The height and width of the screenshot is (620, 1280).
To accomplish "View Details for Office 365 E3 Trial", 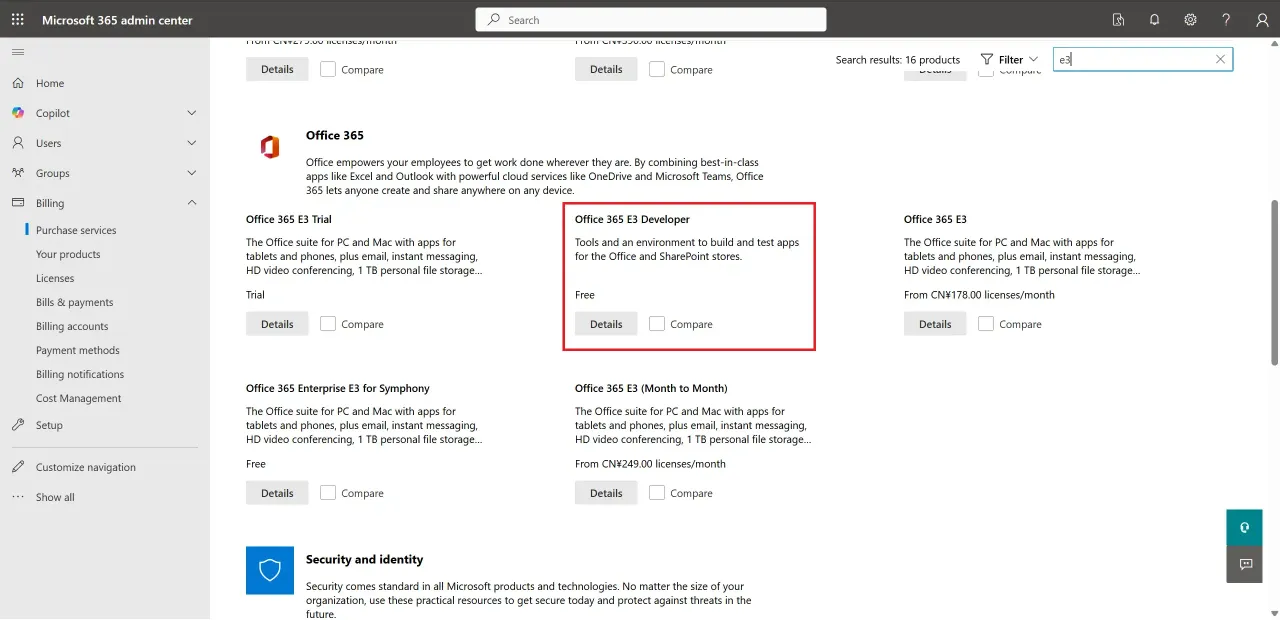I will pos(277,324).
